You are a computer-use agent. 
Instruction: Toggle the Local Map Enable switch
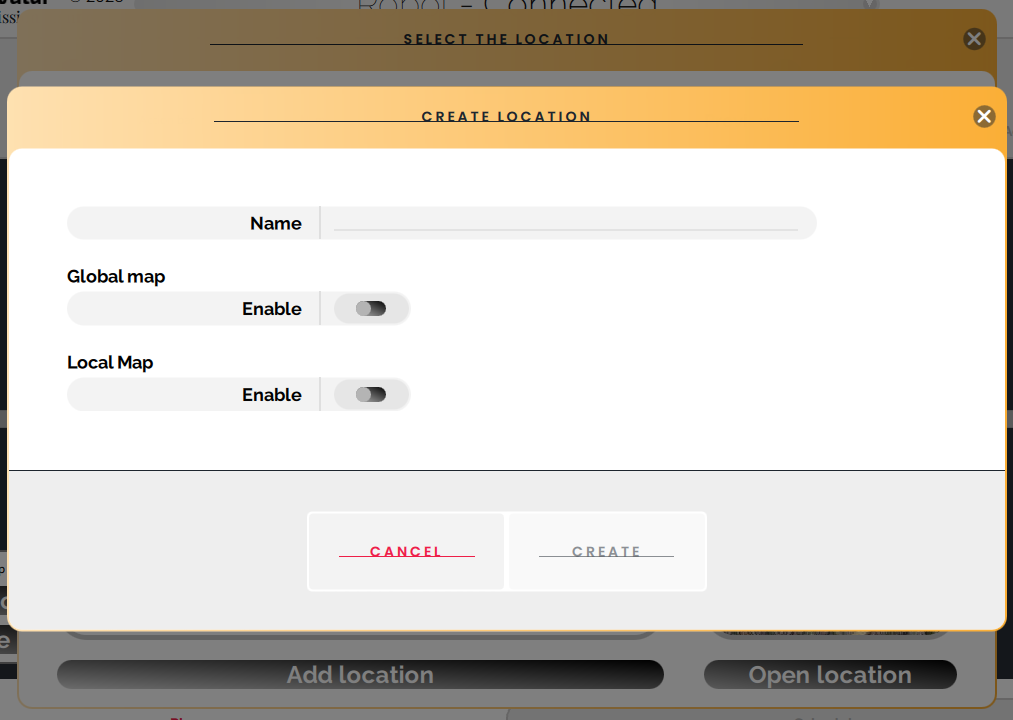point(371,394)
